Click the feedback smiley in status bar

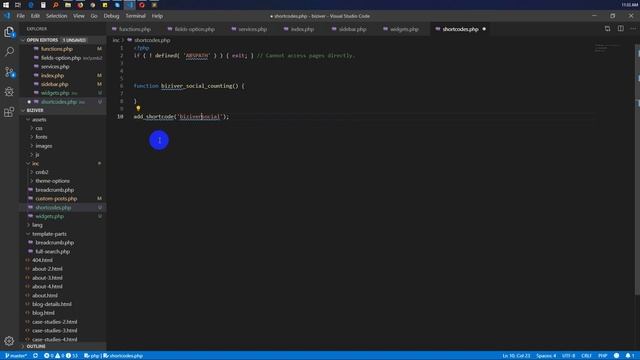(x=616, y=356)
